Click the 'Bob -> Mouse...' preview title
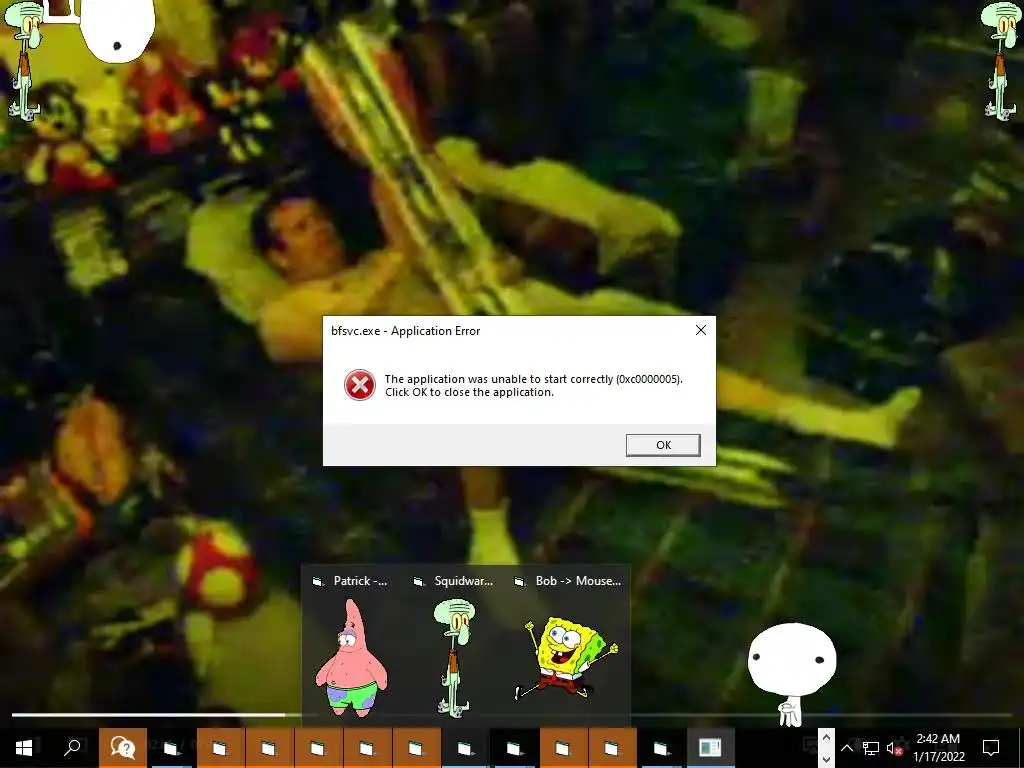 point(578,581)
